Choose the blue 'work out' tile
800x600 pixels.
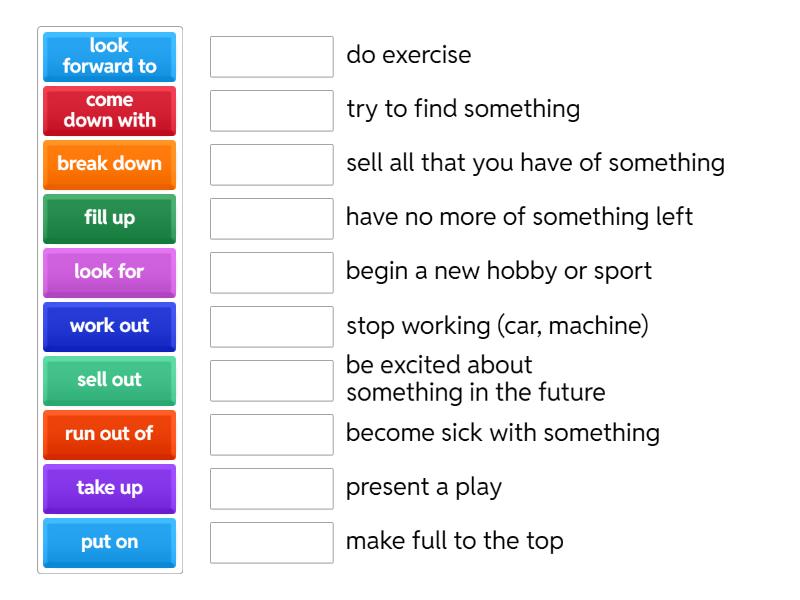[x=110, y=326]
